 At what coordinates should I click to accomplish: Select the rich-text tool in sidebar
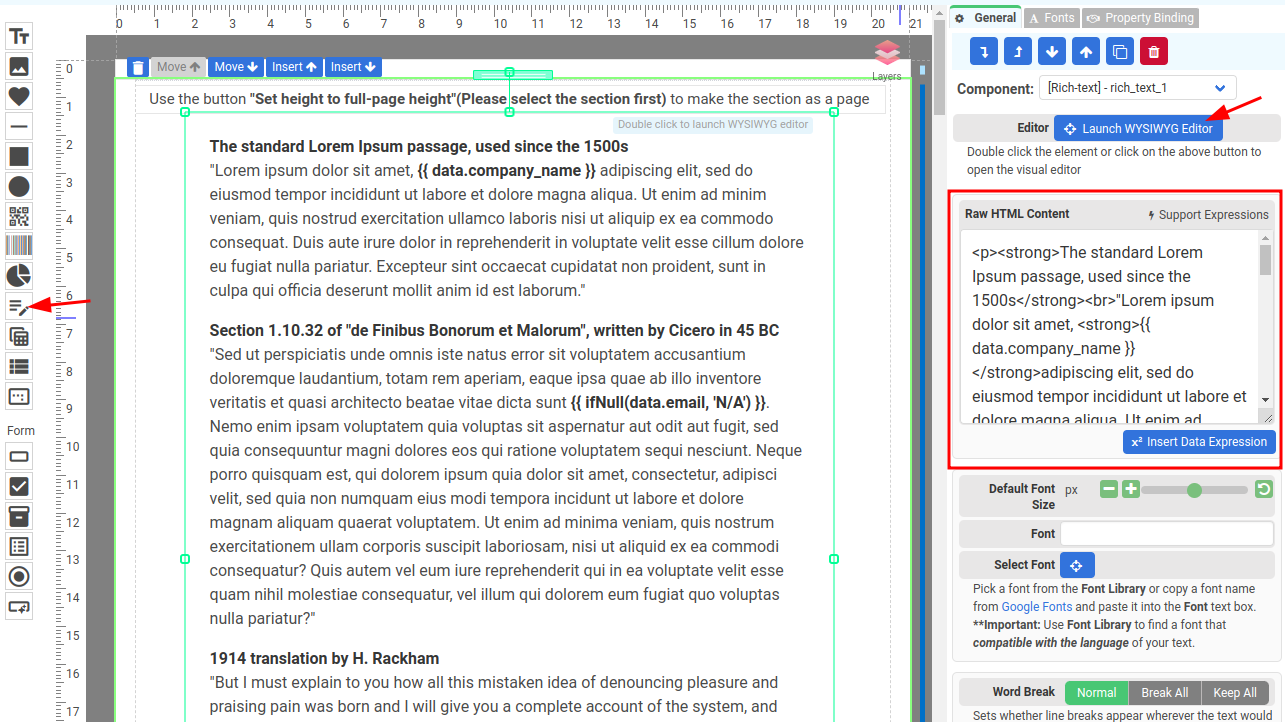click(19, 306)
